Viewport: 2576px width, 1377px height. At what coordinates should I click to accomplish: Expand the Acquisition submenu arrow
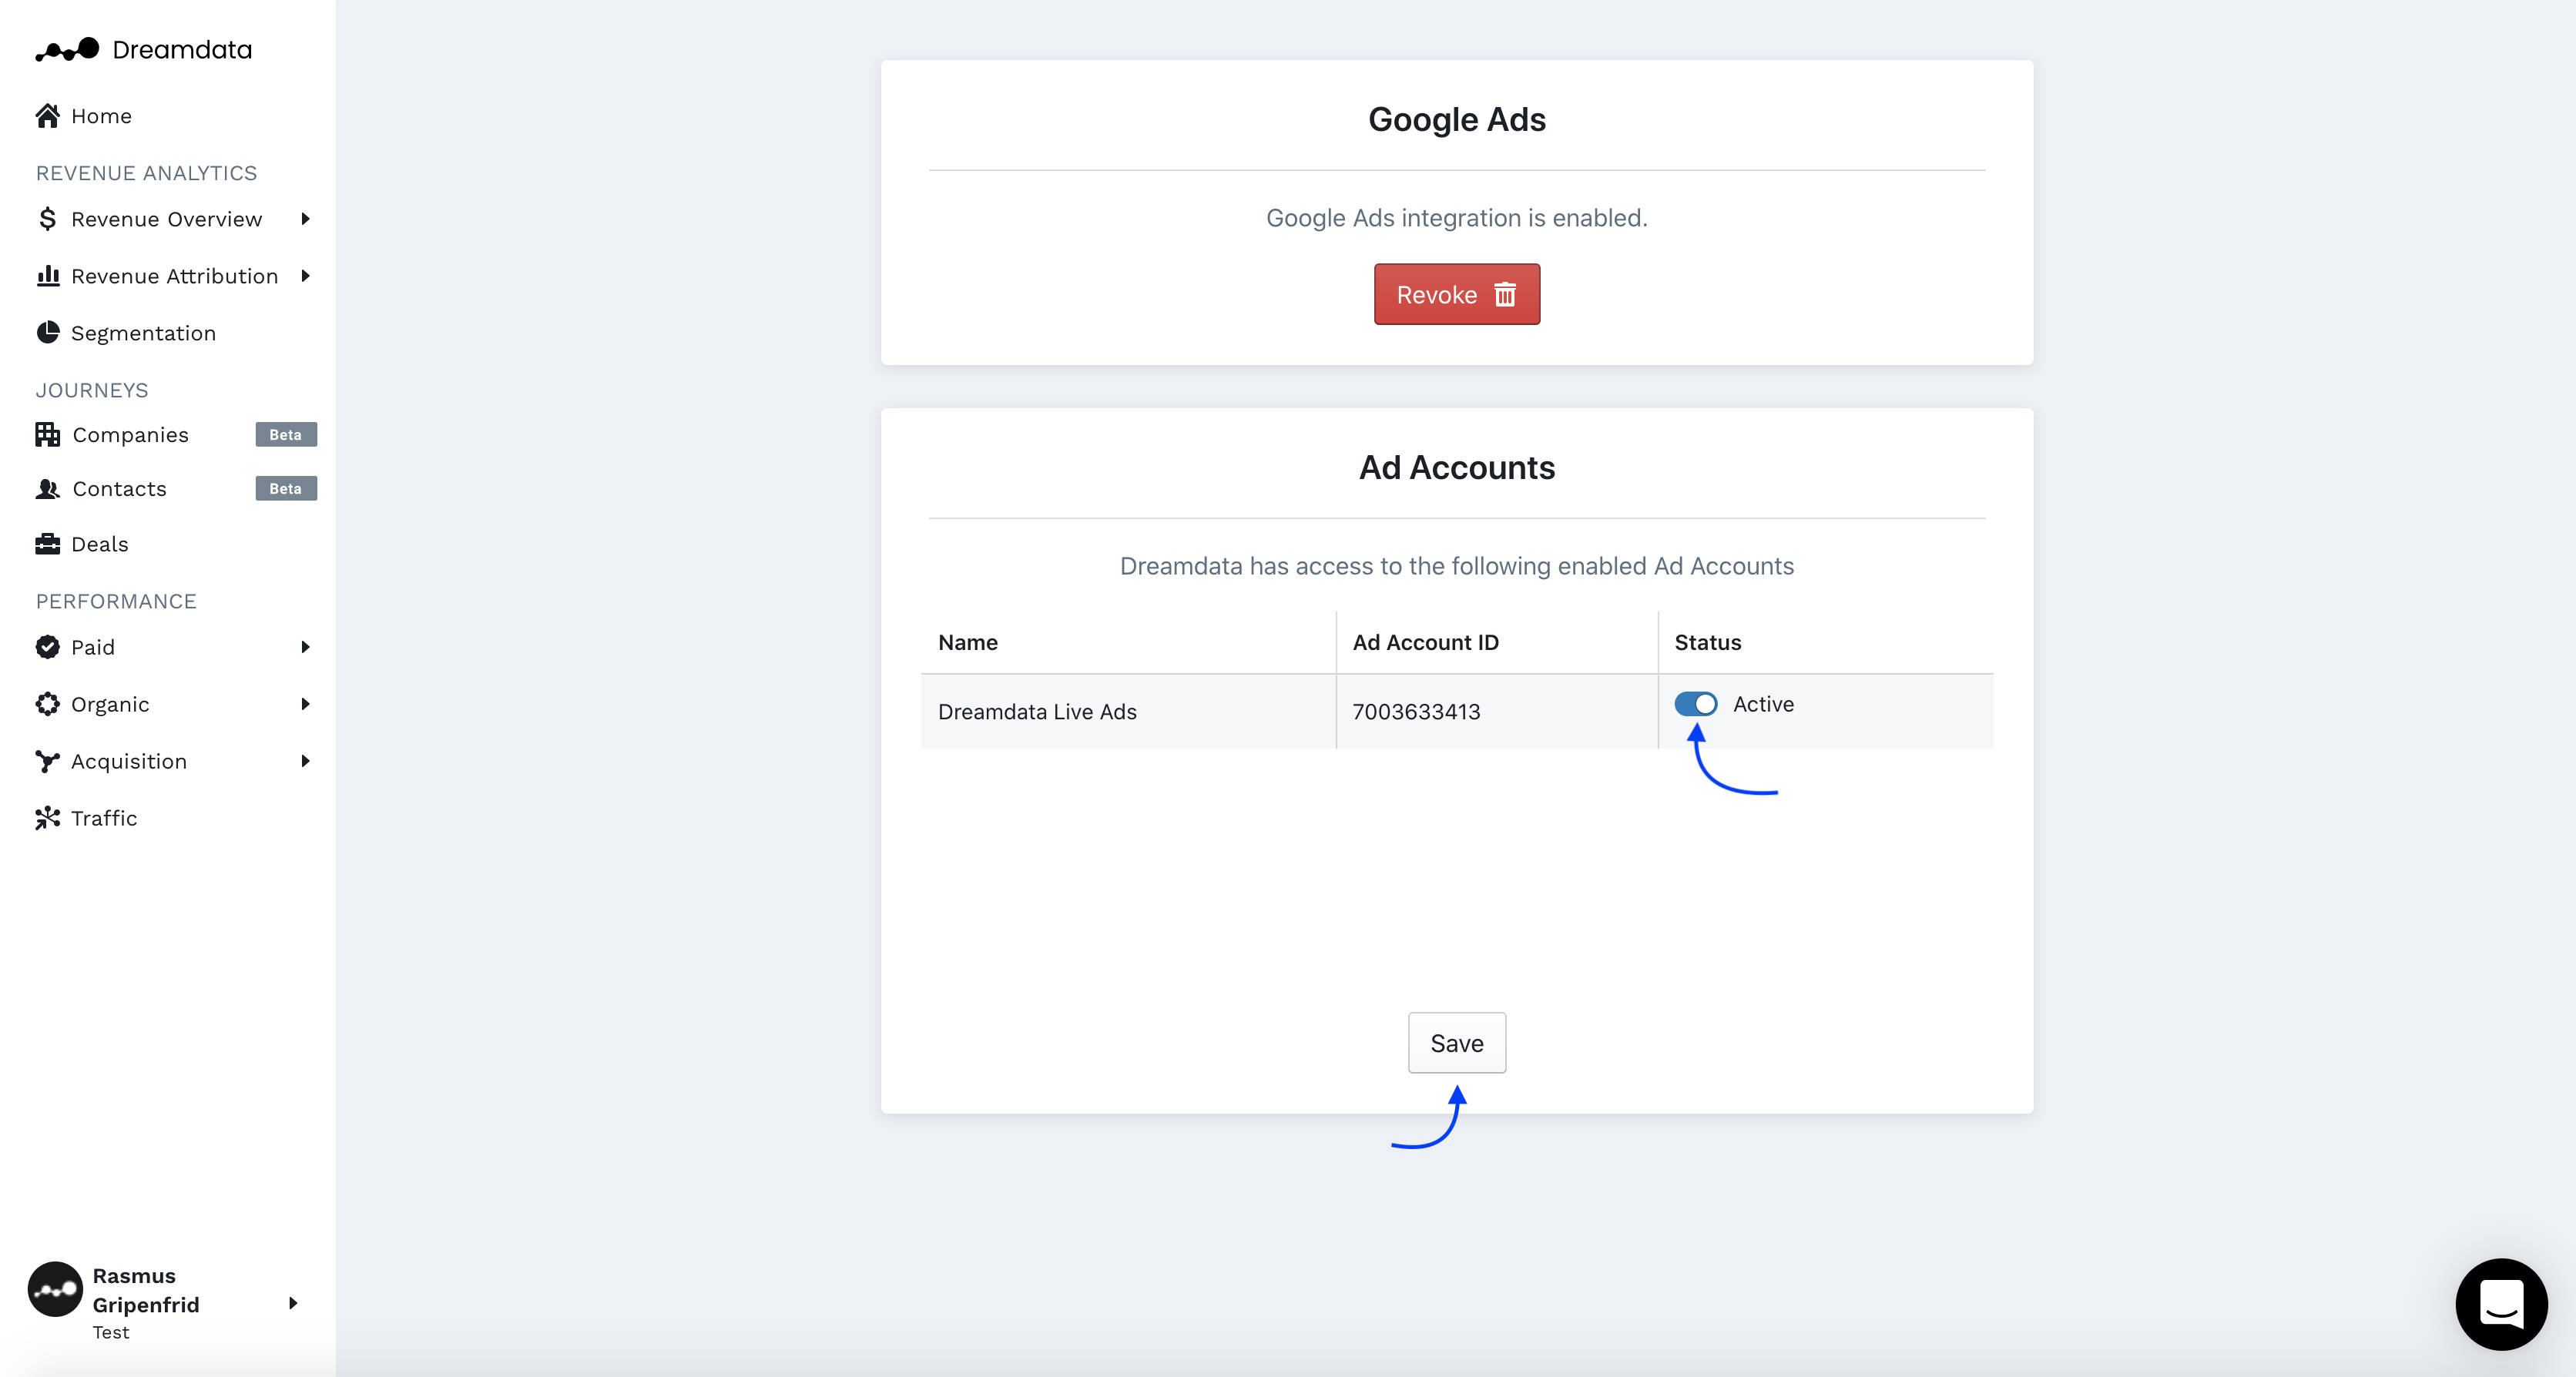click(305, 761)
